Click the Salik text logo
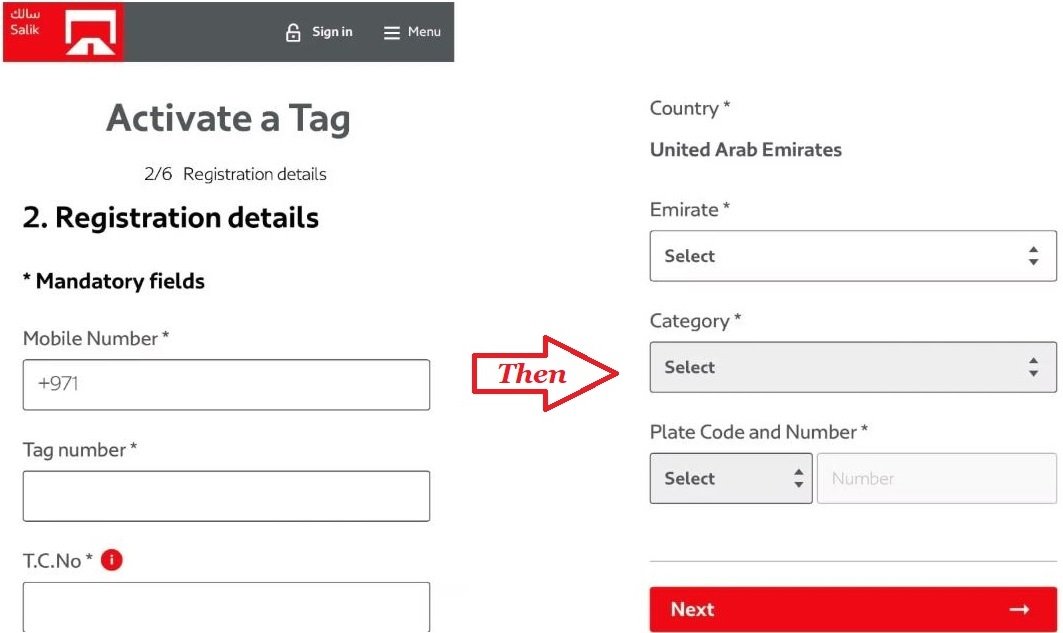 click(x=25, y=22)
